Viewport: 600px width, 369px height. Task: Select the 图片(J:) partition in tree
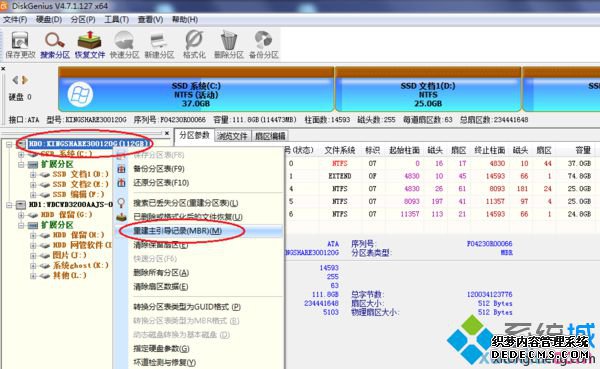69,255
